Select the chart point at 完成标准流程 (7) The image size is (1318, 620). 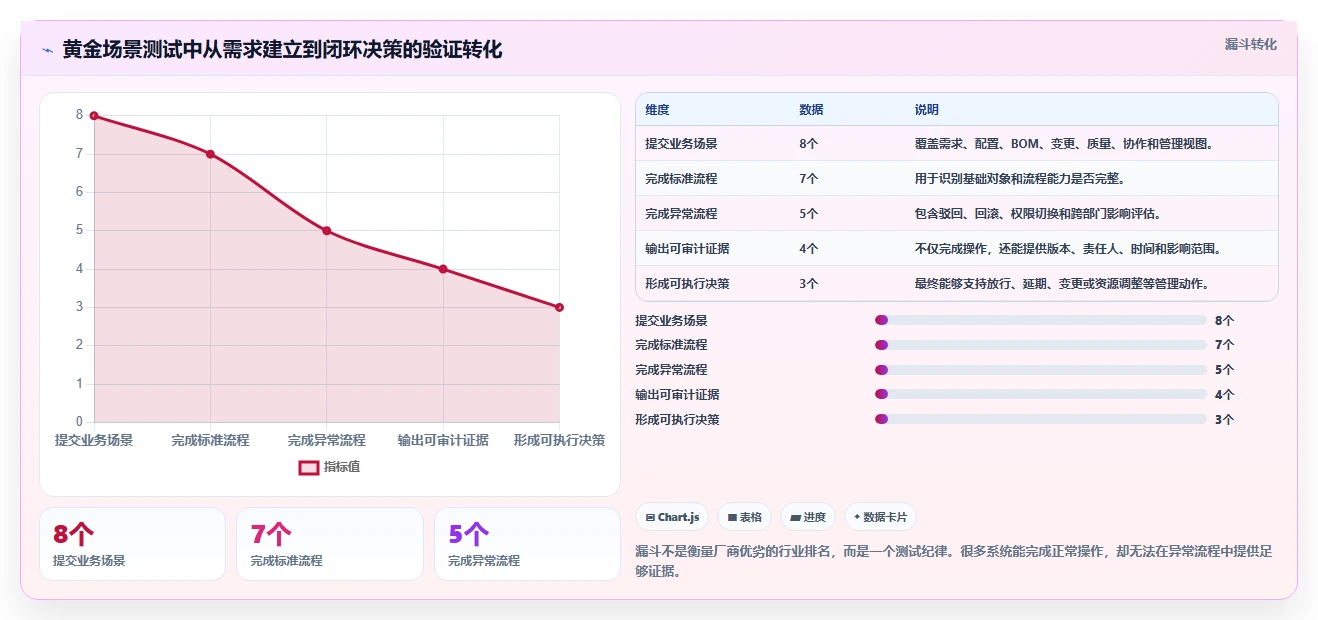210,154
